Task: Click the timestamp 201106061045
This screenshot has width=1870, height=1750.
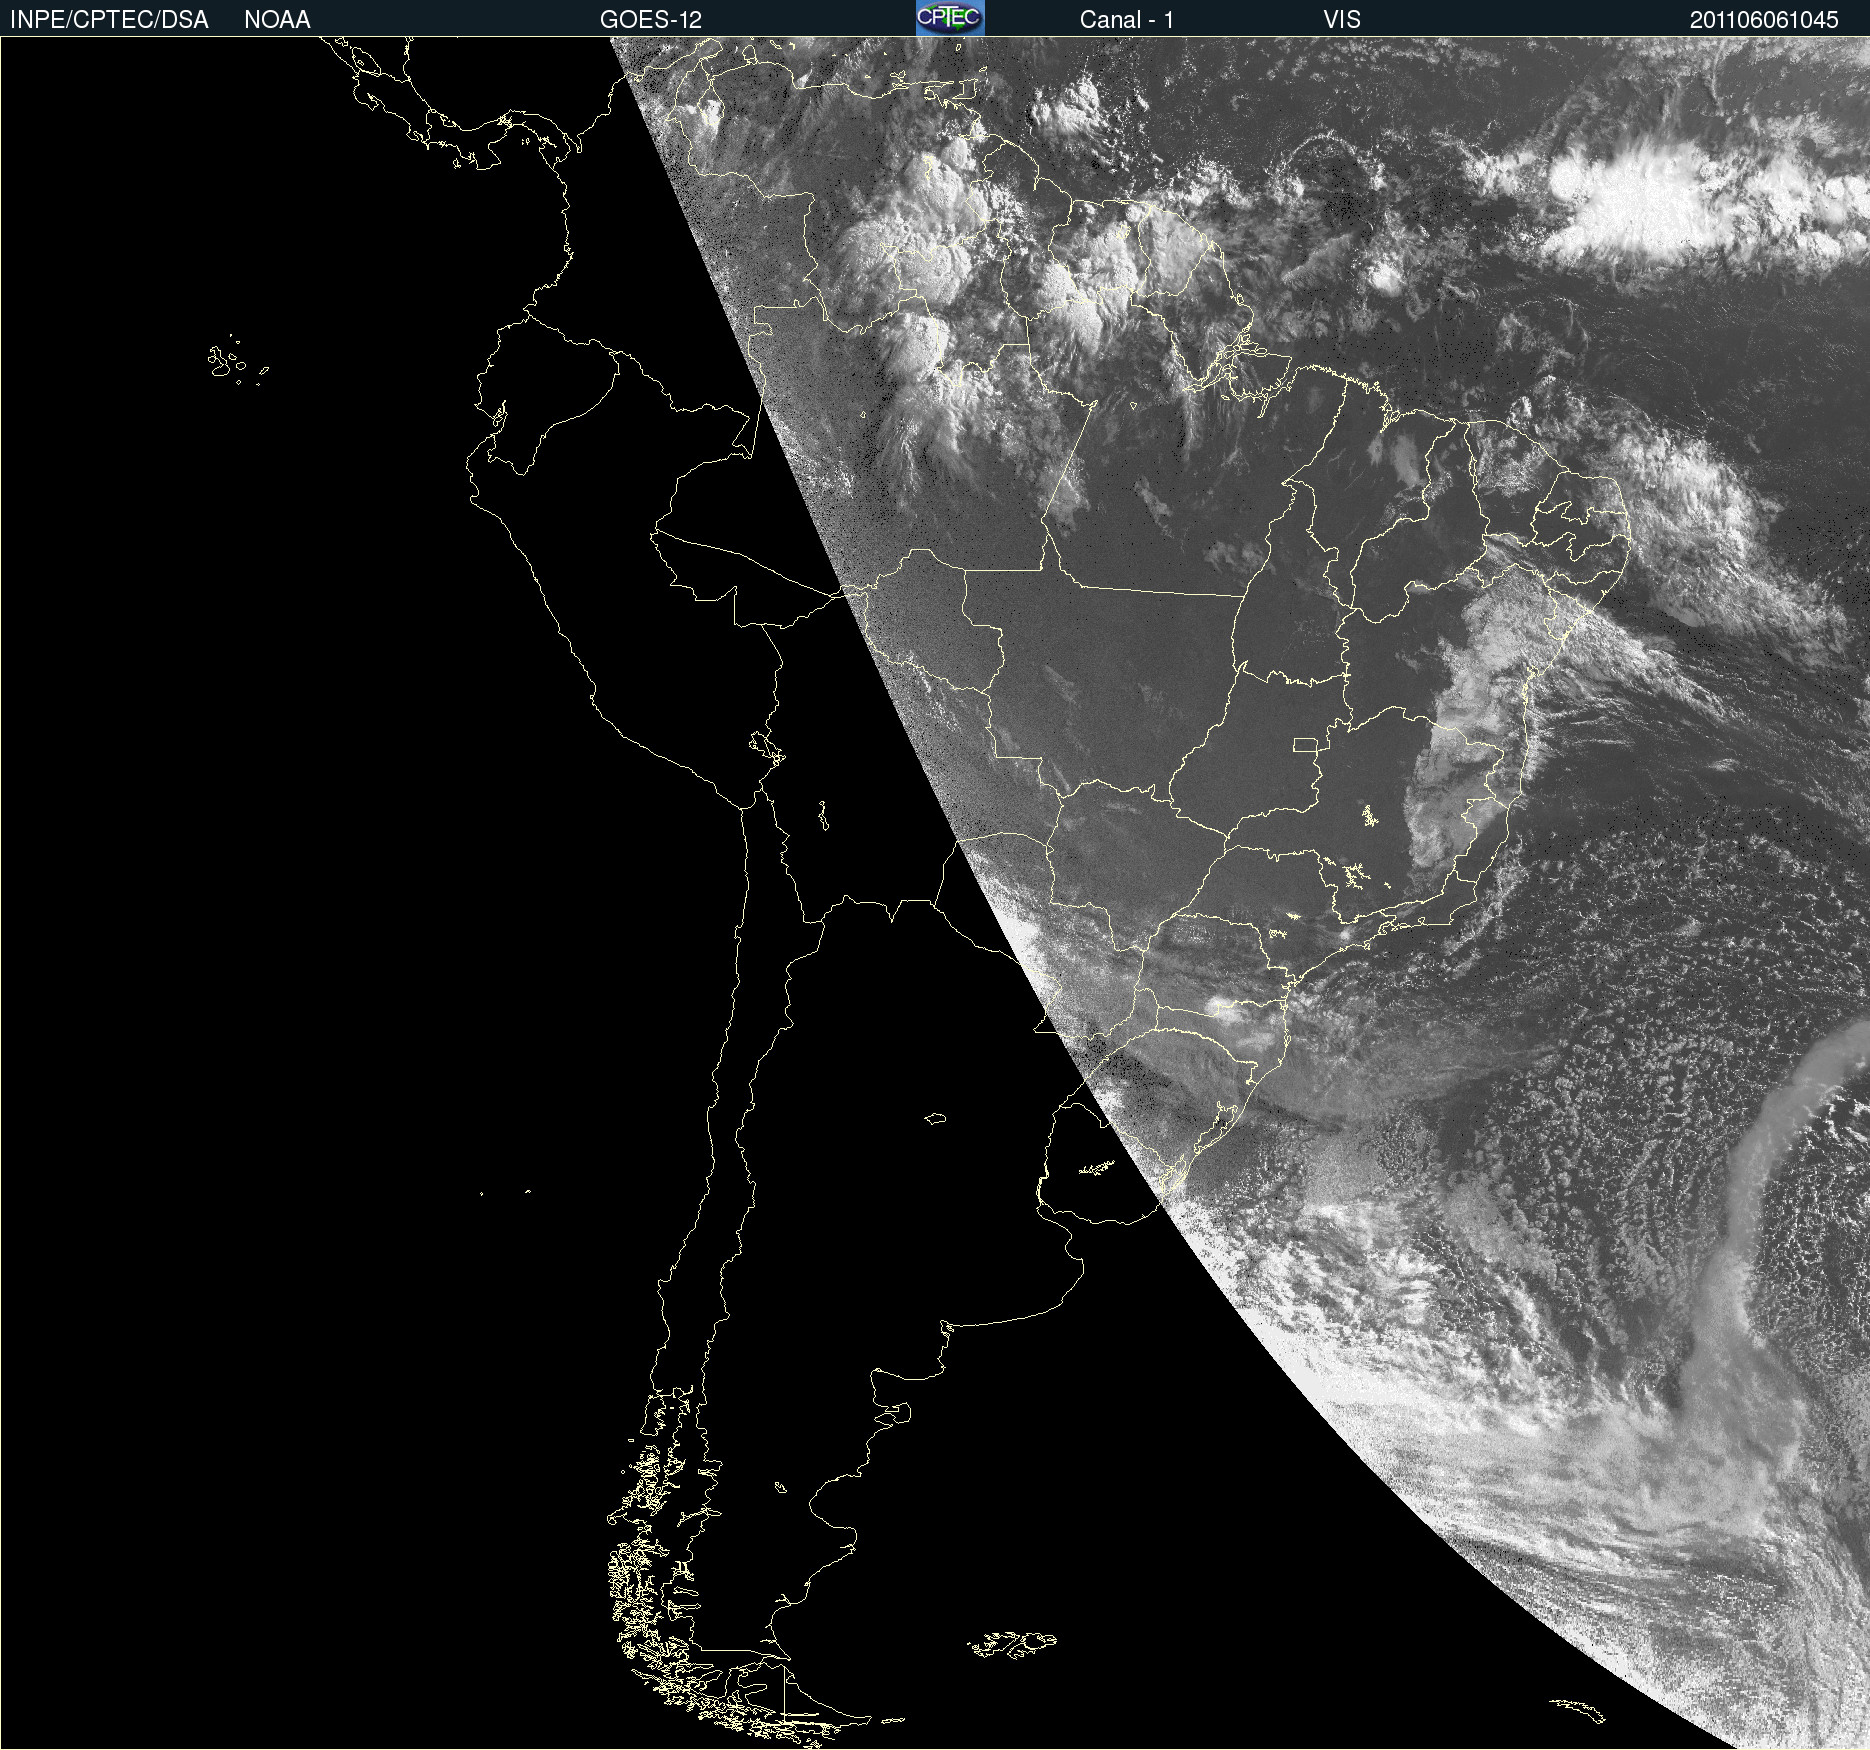Action: pyautogui.click(x=1764, y=20)
